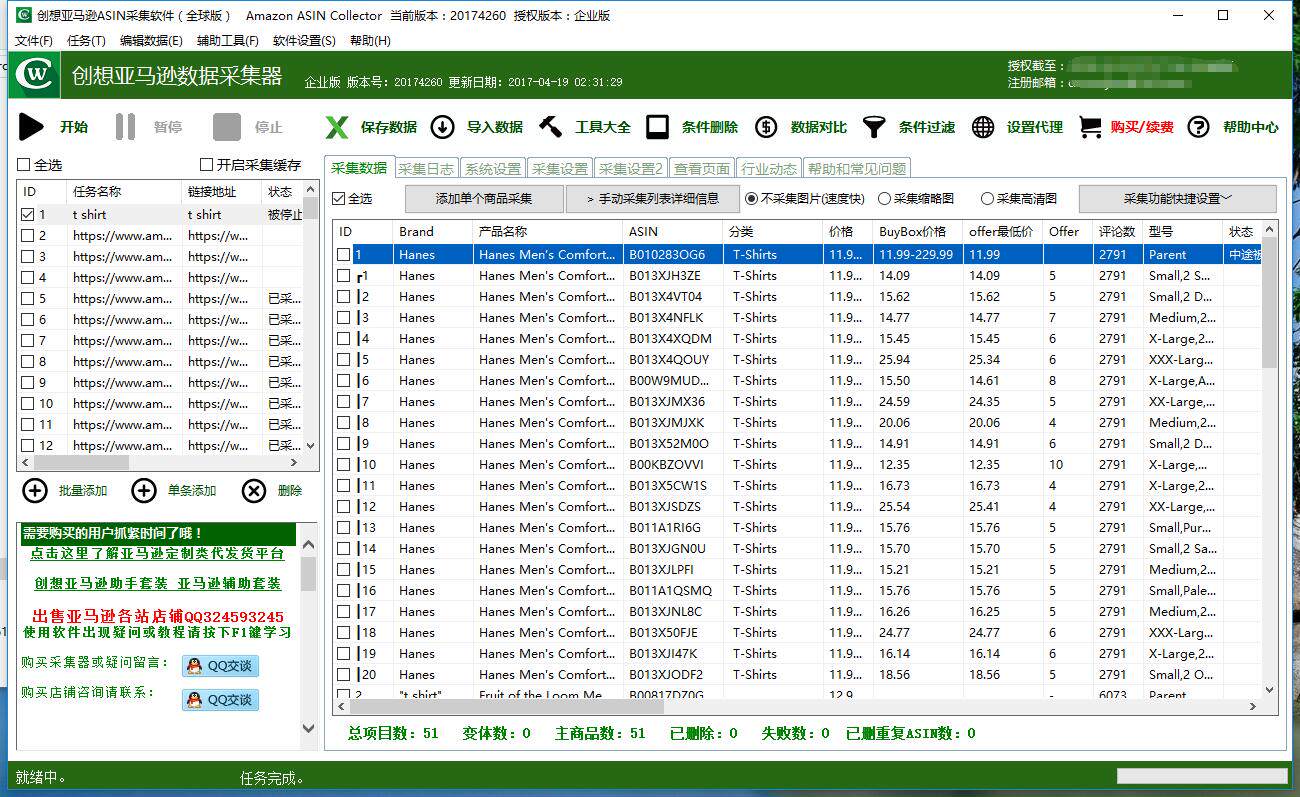Viewport: 1300px width, 797px height.
Task: Click the shopping cart Buy/Renew (购买/续费) icon
Action: point(1090,127)
